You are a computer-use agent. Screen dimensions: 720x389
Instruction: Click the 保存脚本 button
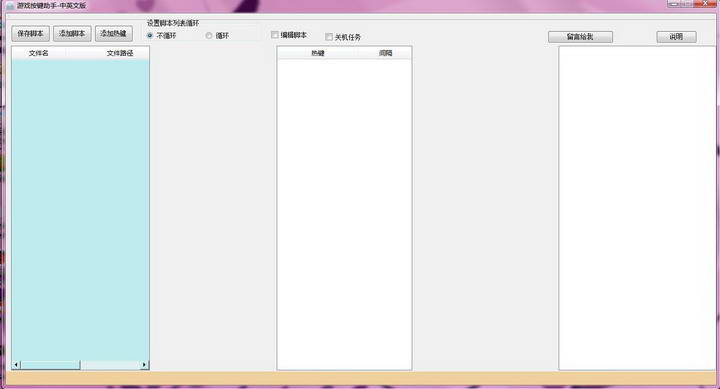pos(30,34)
